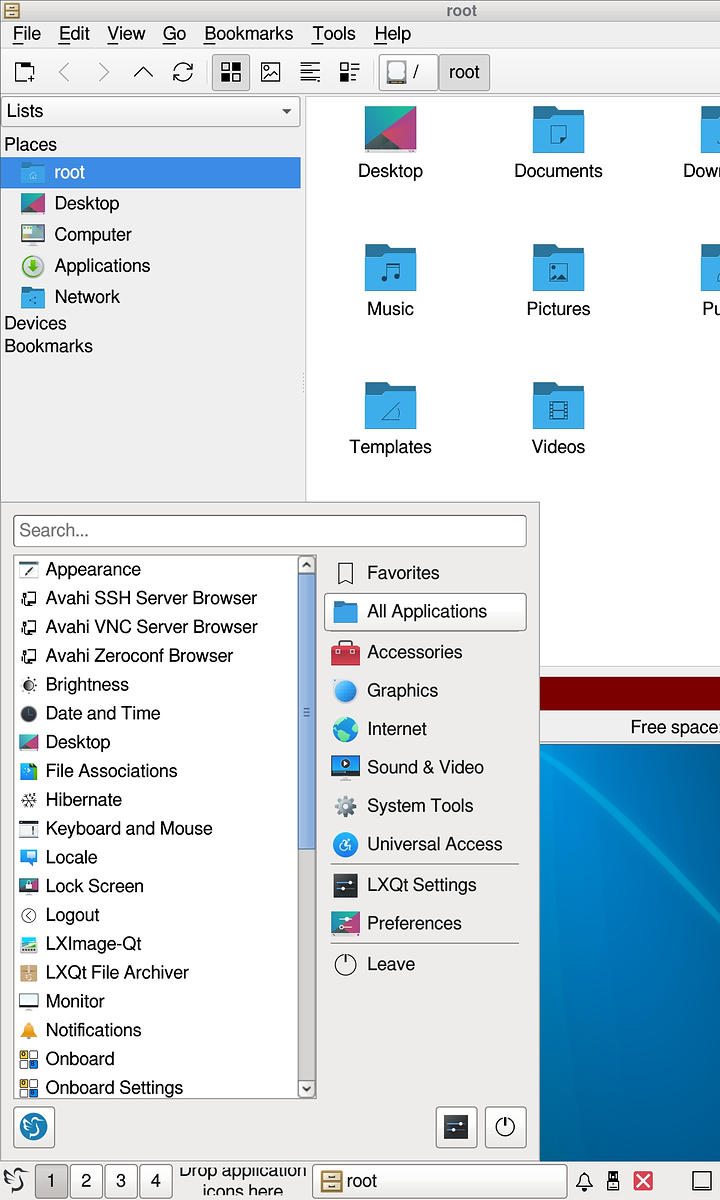This screenshot has width=720, height=1200.
Task: Go up to the parent folder
Action: pos(143,72)
